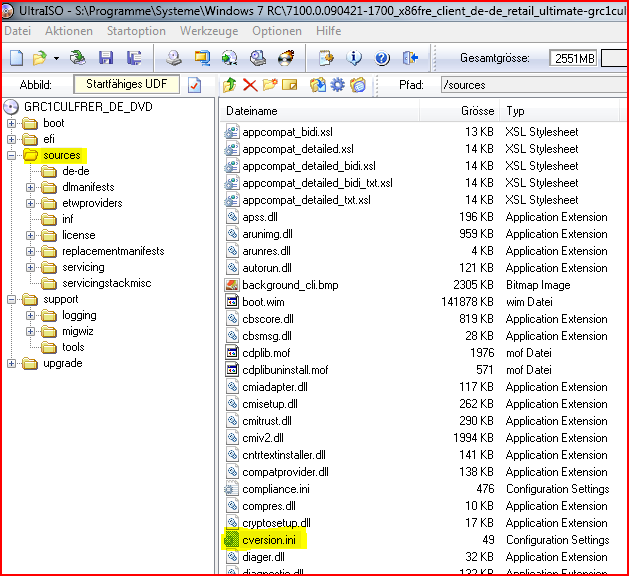Viewport: 629px width, 576px height.
Task: Open the Hilfe menu
Action: 329,31
